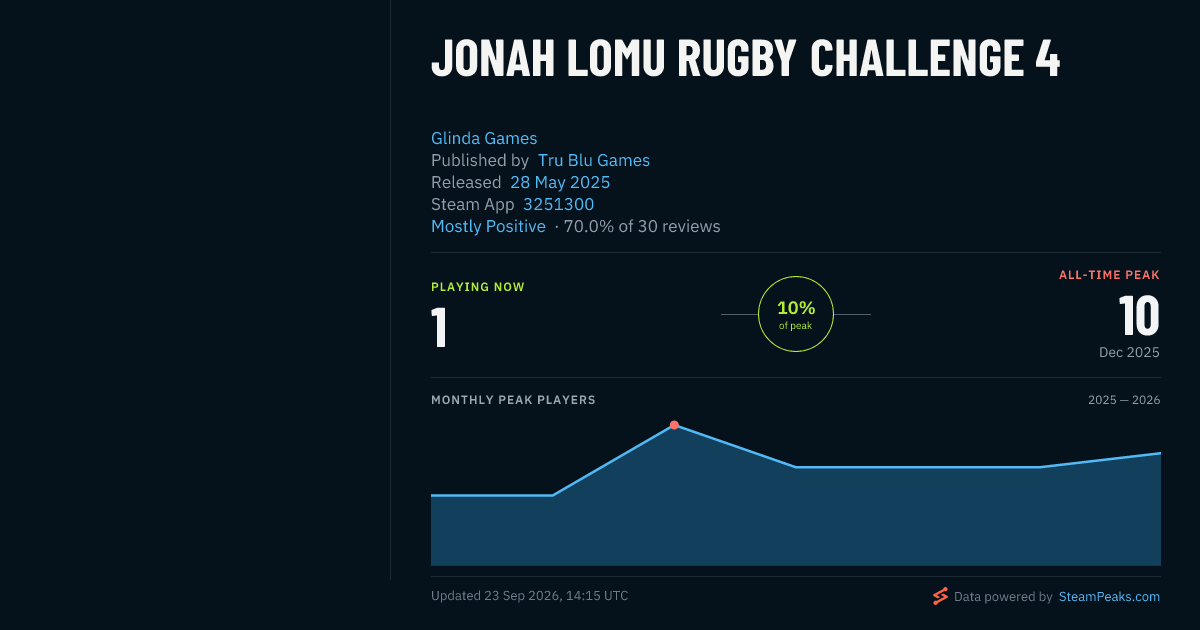Click the 70.0% of 30 reviews text

[x=642, y=227]
